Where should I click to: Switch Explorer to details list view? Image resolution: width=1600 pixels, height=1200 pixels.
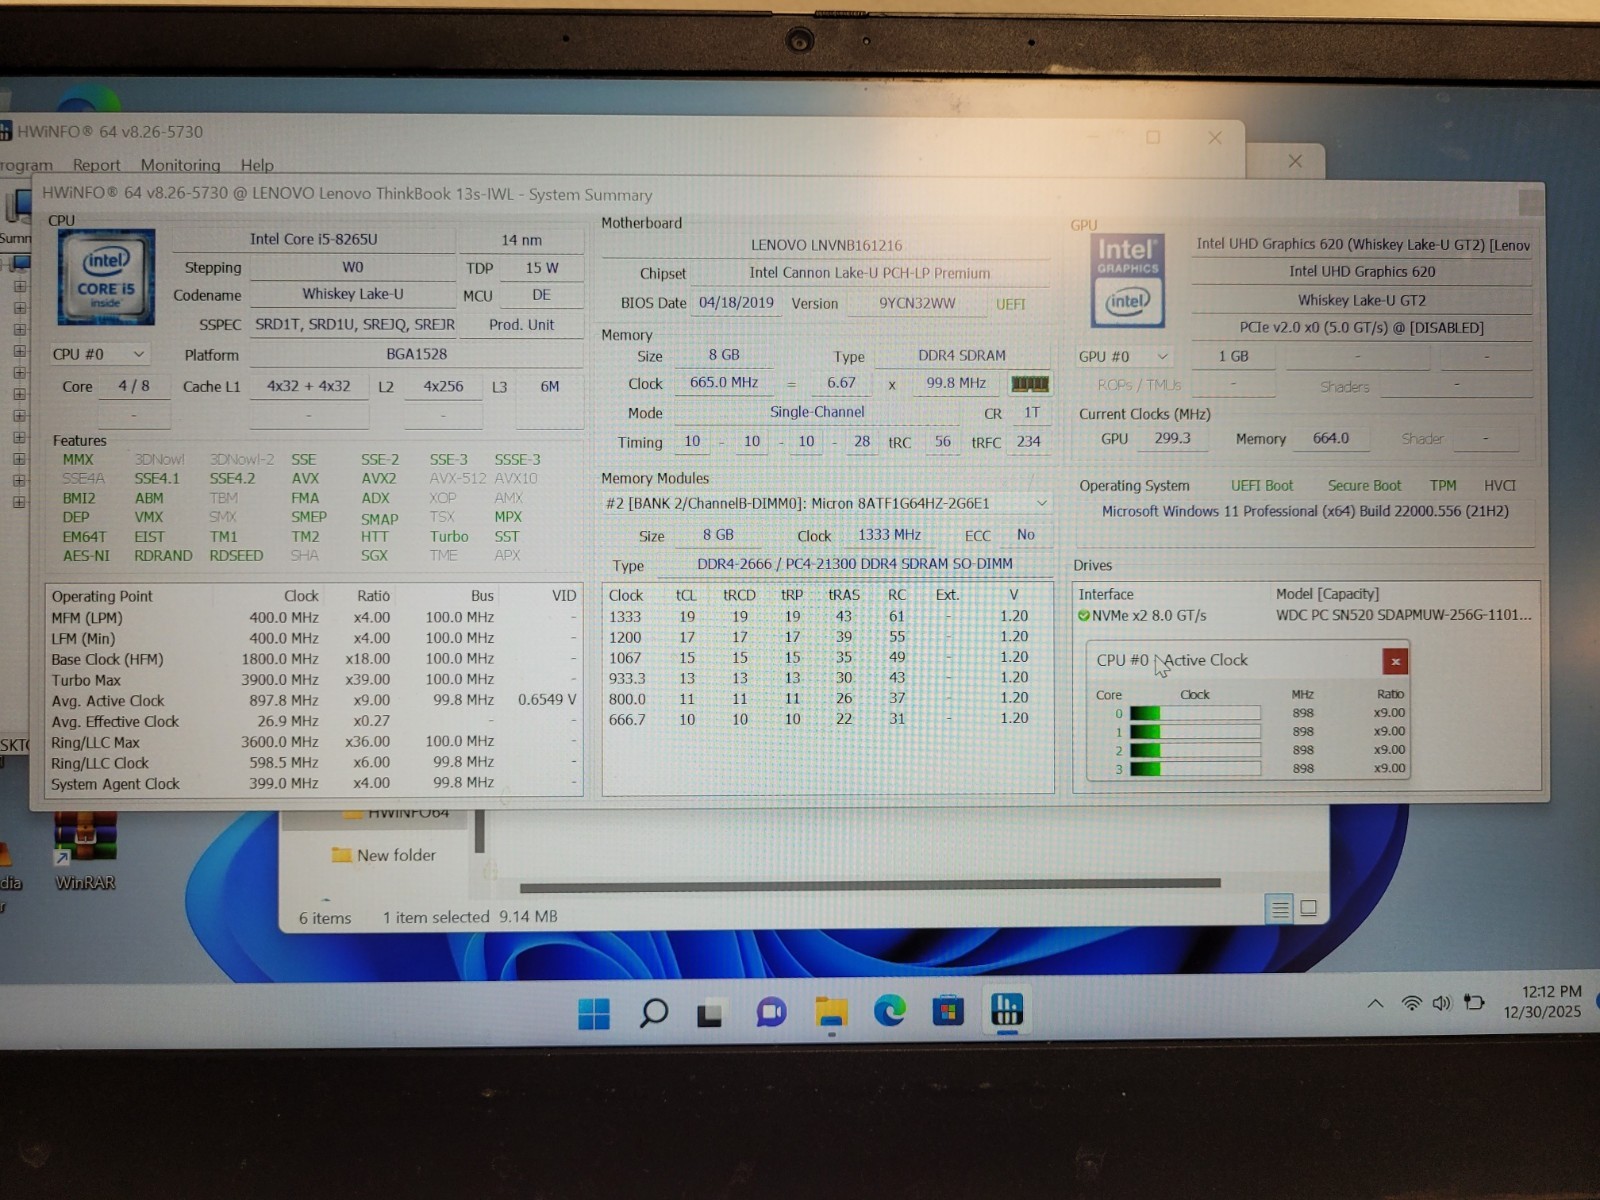click(1279, 908)
